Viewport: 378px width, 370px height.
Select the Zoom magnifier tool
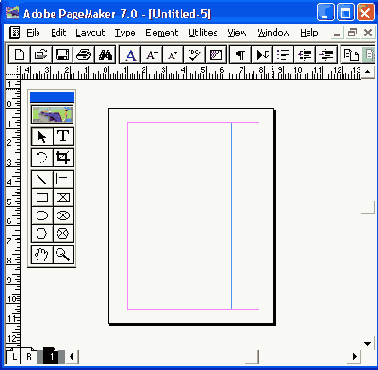point(63,254)
